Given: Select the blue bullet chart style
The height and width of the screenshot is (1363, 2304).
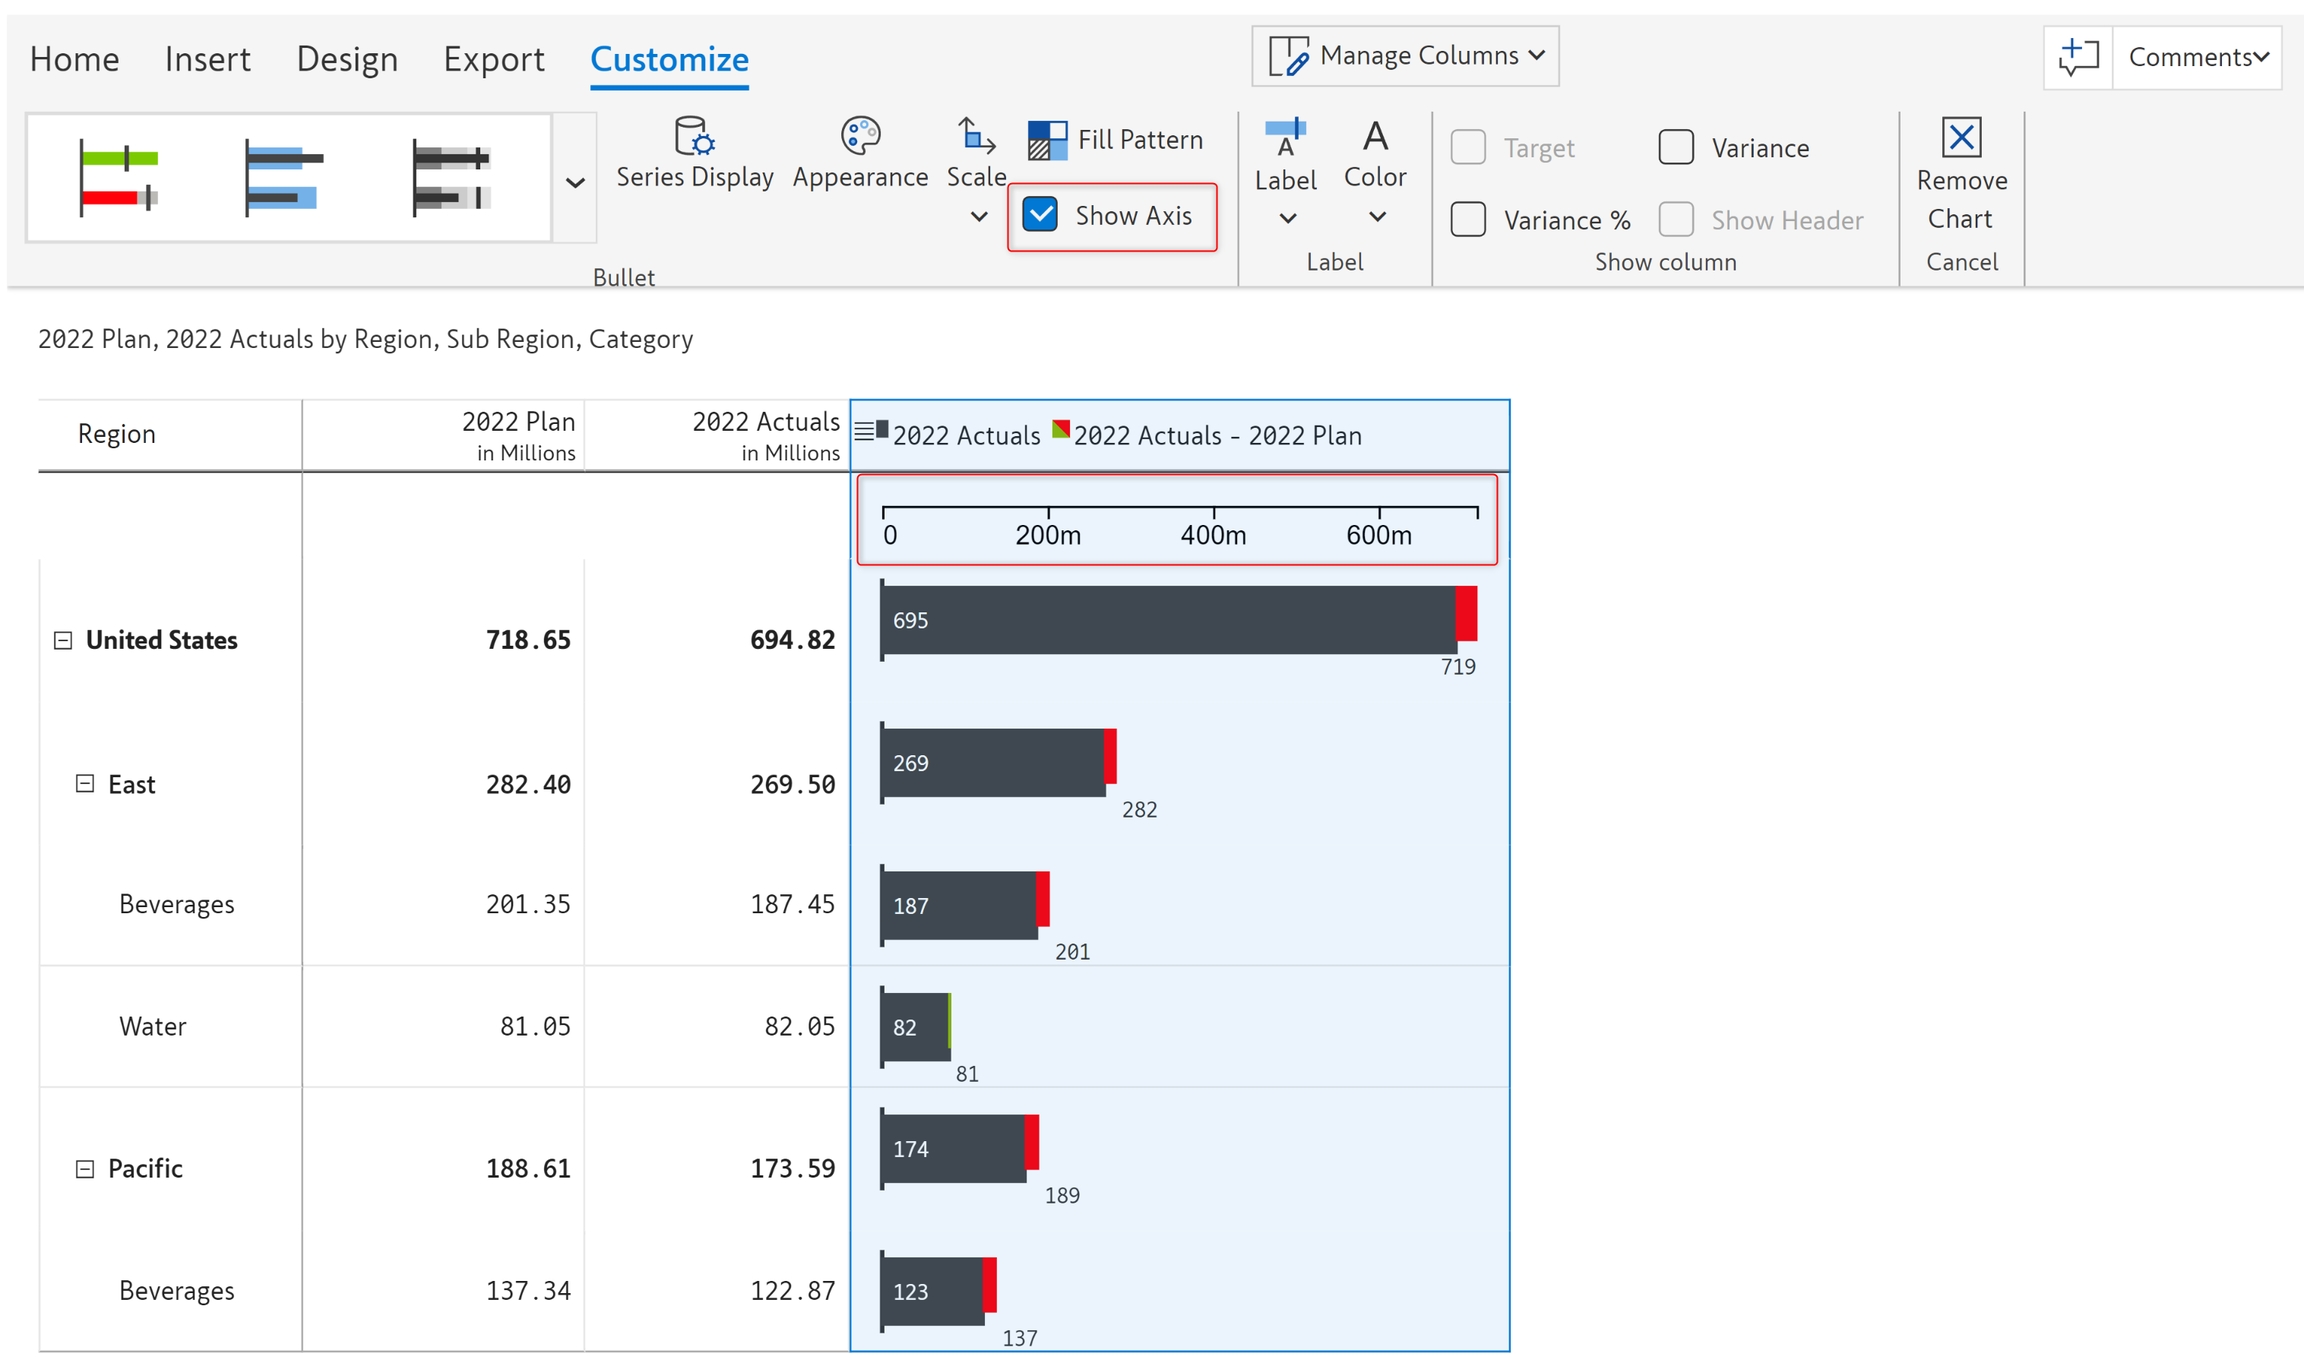Looking at the screenshot, I should [x=284, y=177].
